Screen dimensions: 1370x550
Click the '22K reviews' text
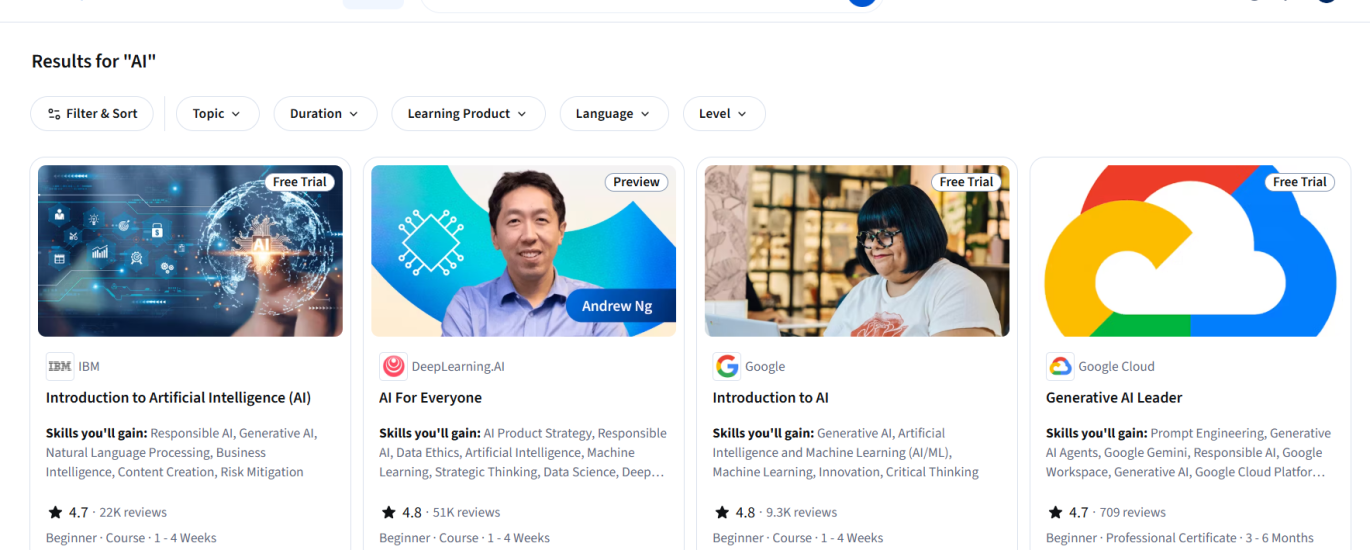133,513
